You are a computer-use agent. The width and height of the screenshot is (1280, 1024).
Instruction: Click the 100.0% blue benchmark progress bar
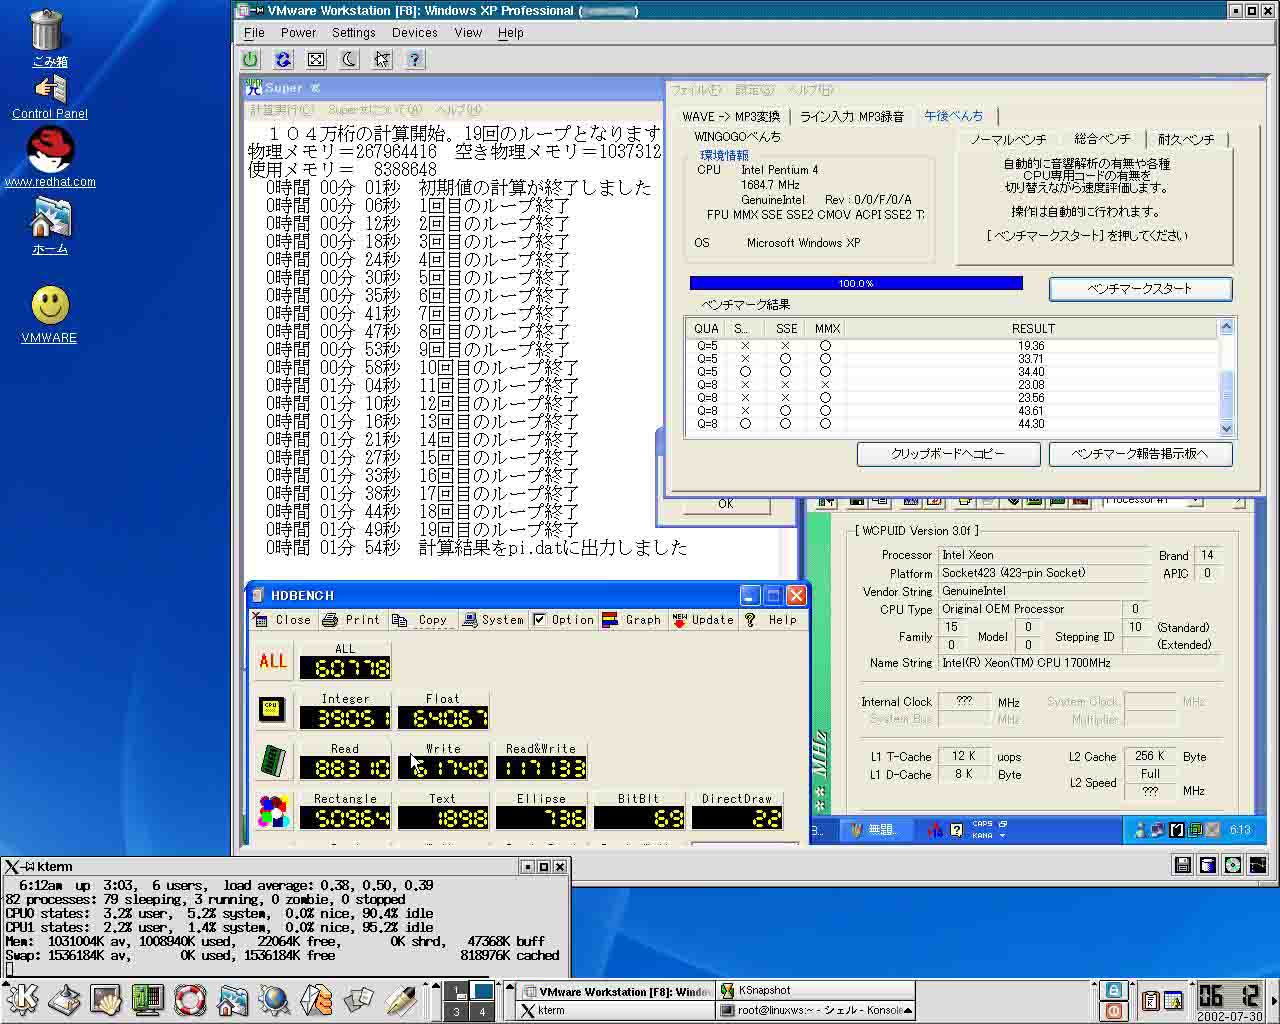click(856, 283)
